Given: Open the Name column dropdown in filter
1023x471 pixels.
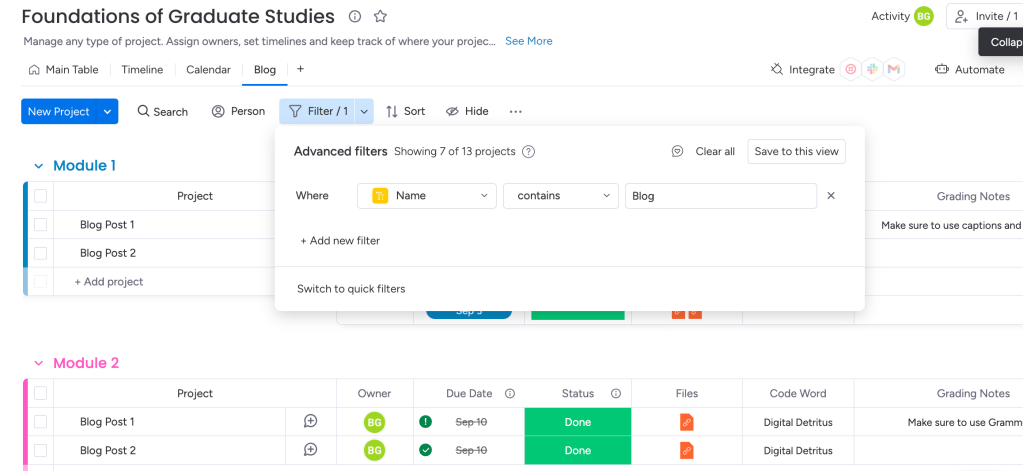Looking at the screenshot, I should click(426, 196).
